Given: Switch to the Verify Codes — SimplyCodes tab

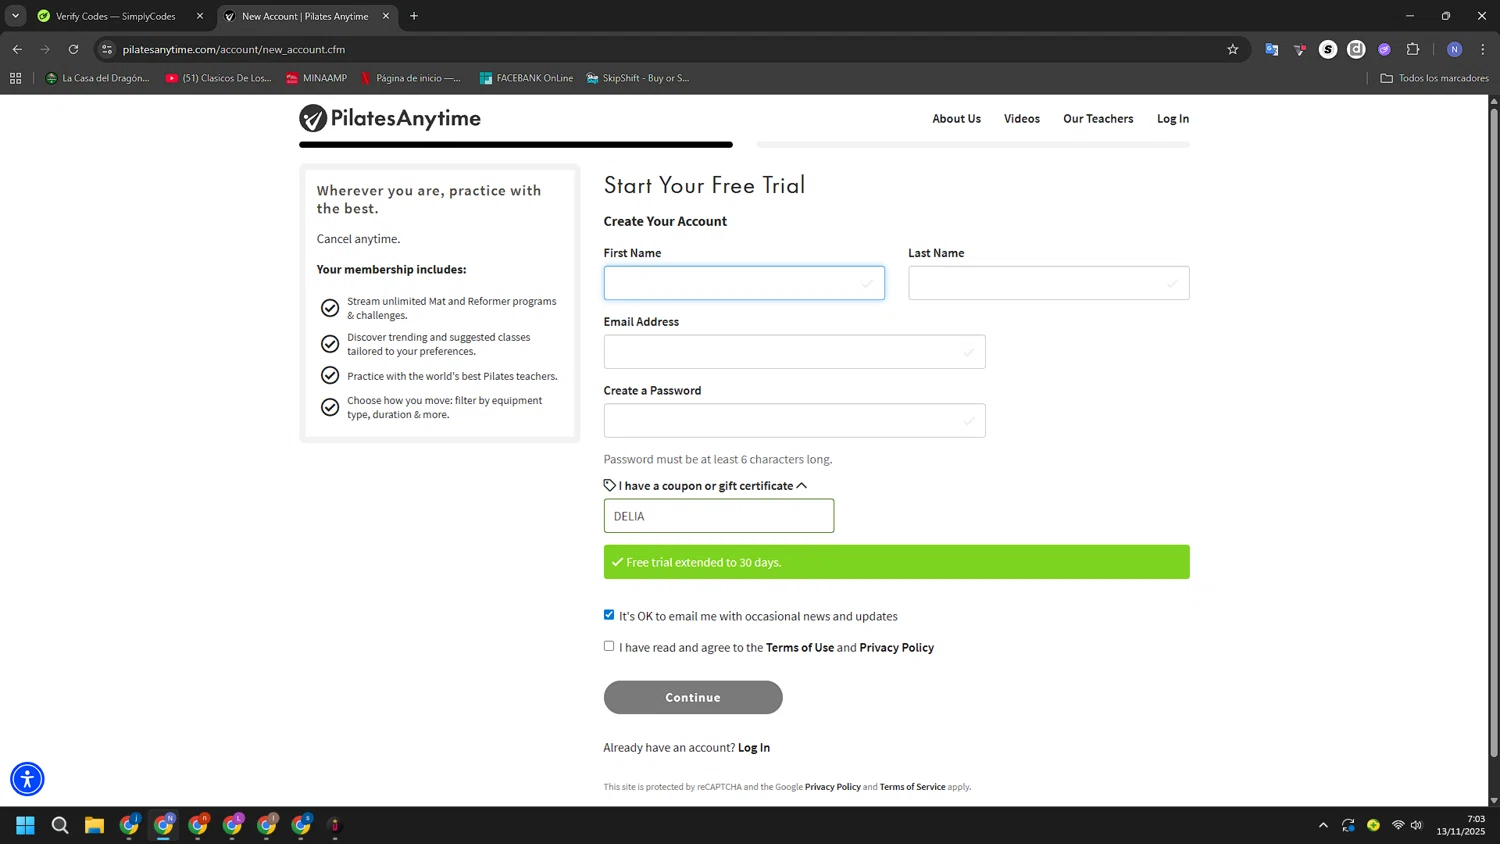Looking at the screenshot, I should tap(115, 16).
